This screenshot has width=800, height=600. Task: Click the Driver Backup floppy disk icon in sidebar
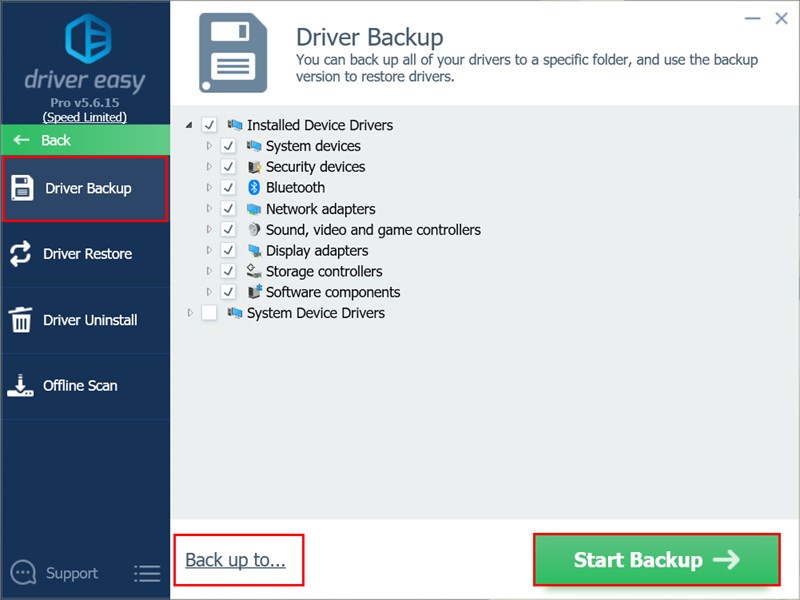pyautogui.click(x=22, y=188)
